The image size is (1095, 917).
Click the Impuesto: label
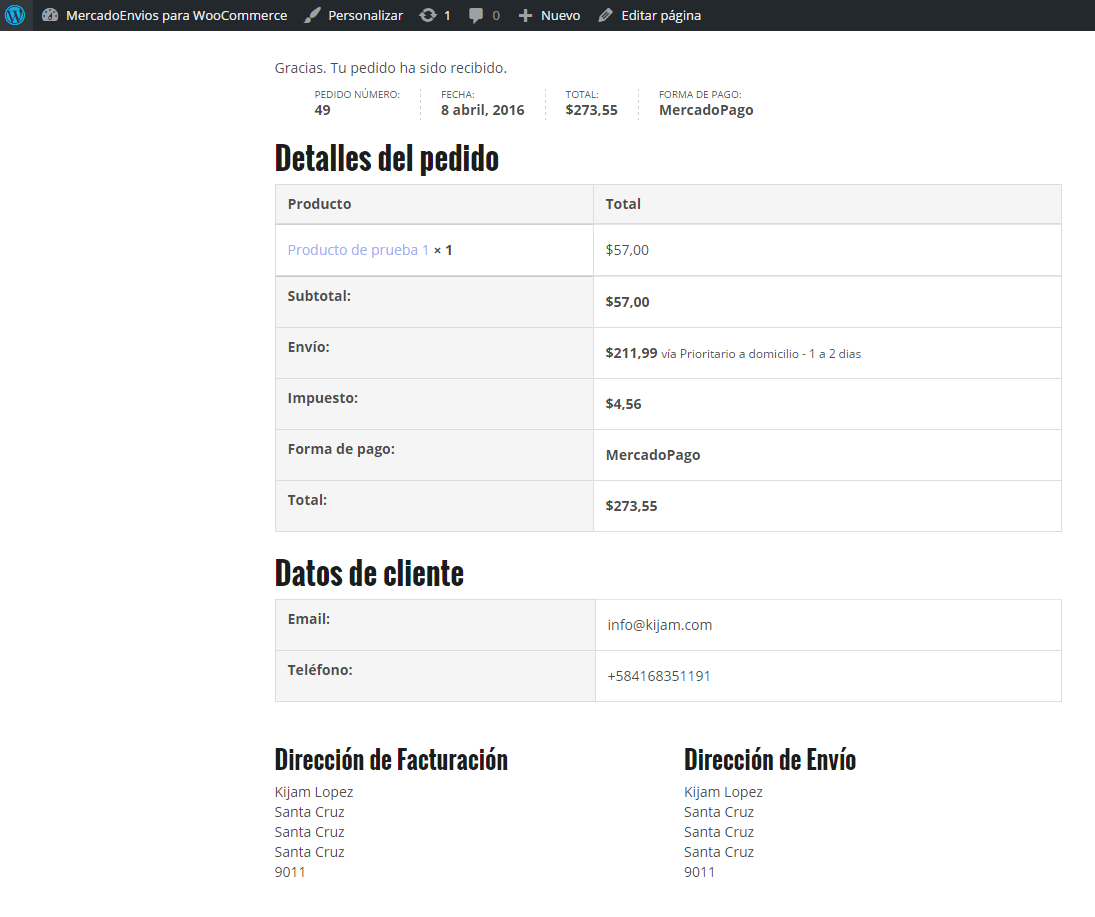tap(323, 398)
